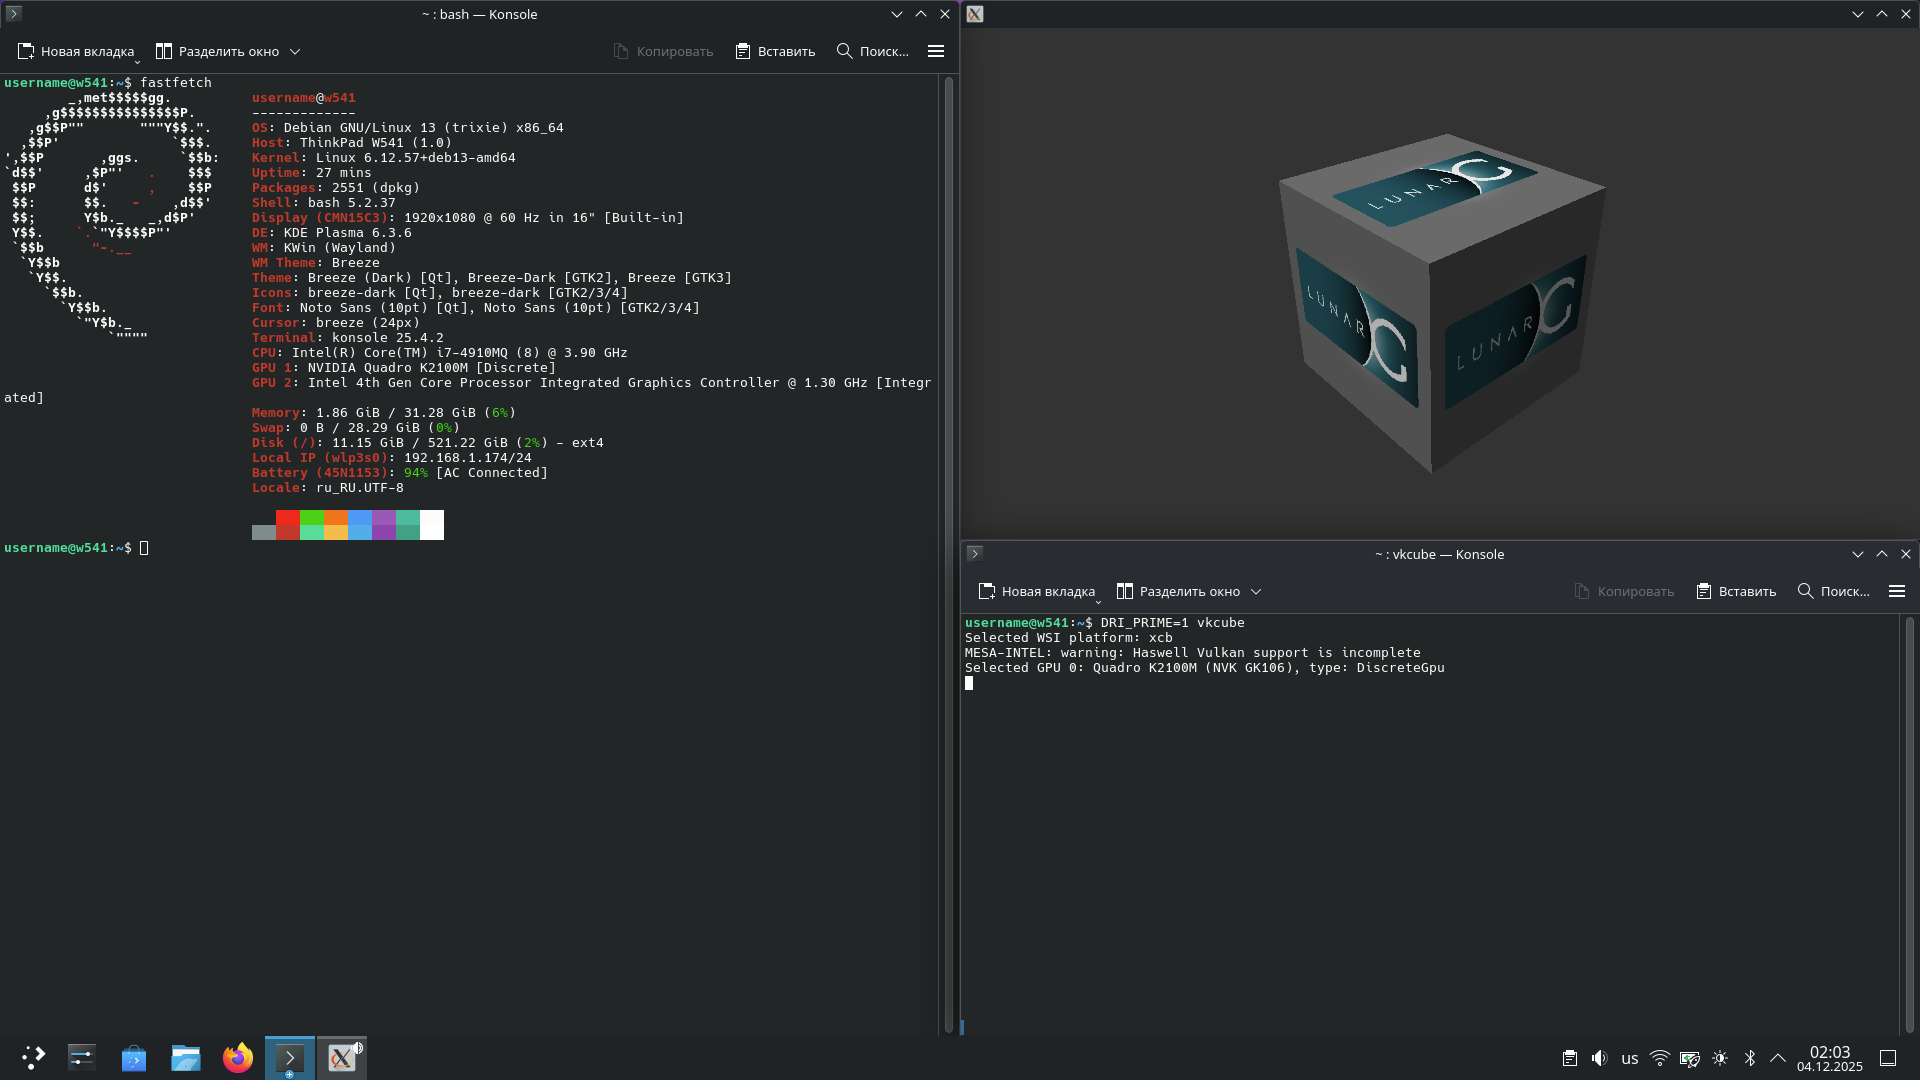1920x1080 pixels.
Task: Click 'Новая вкладка' icon in left Konsole
Action: [26, 51]
